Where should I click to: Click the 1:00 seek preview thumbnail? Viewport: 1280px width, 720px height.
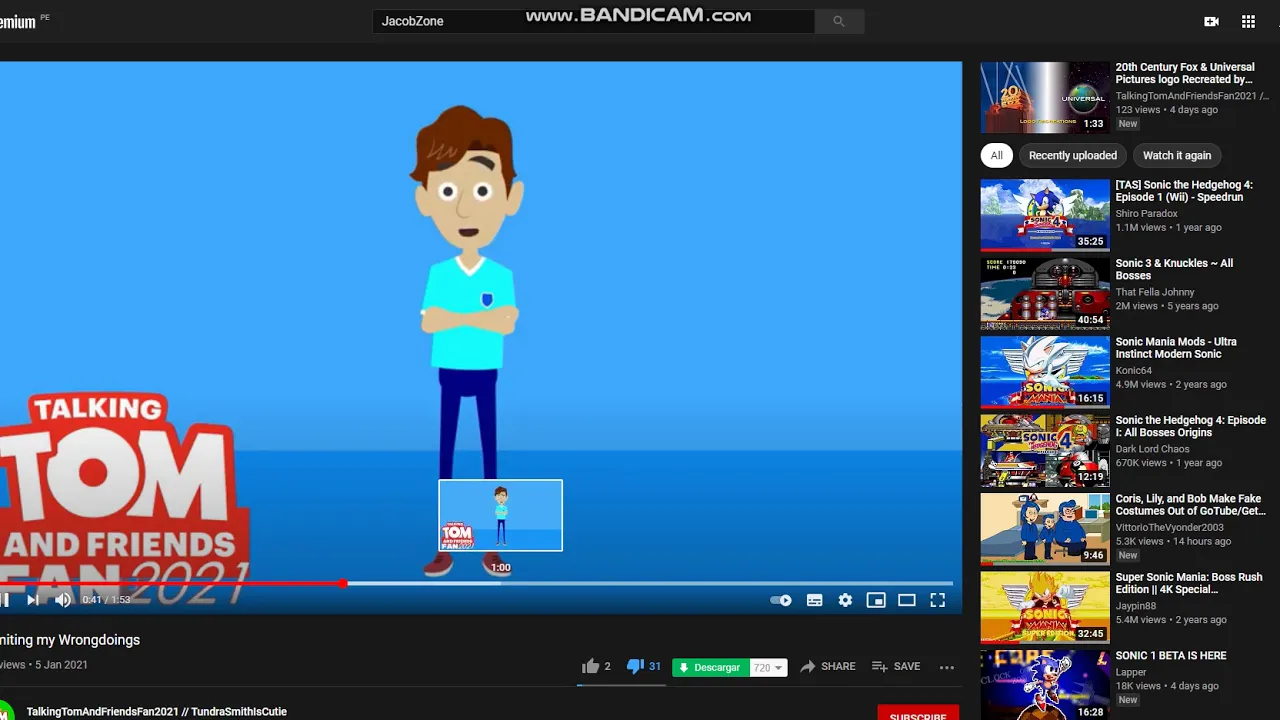pos(501,515)
